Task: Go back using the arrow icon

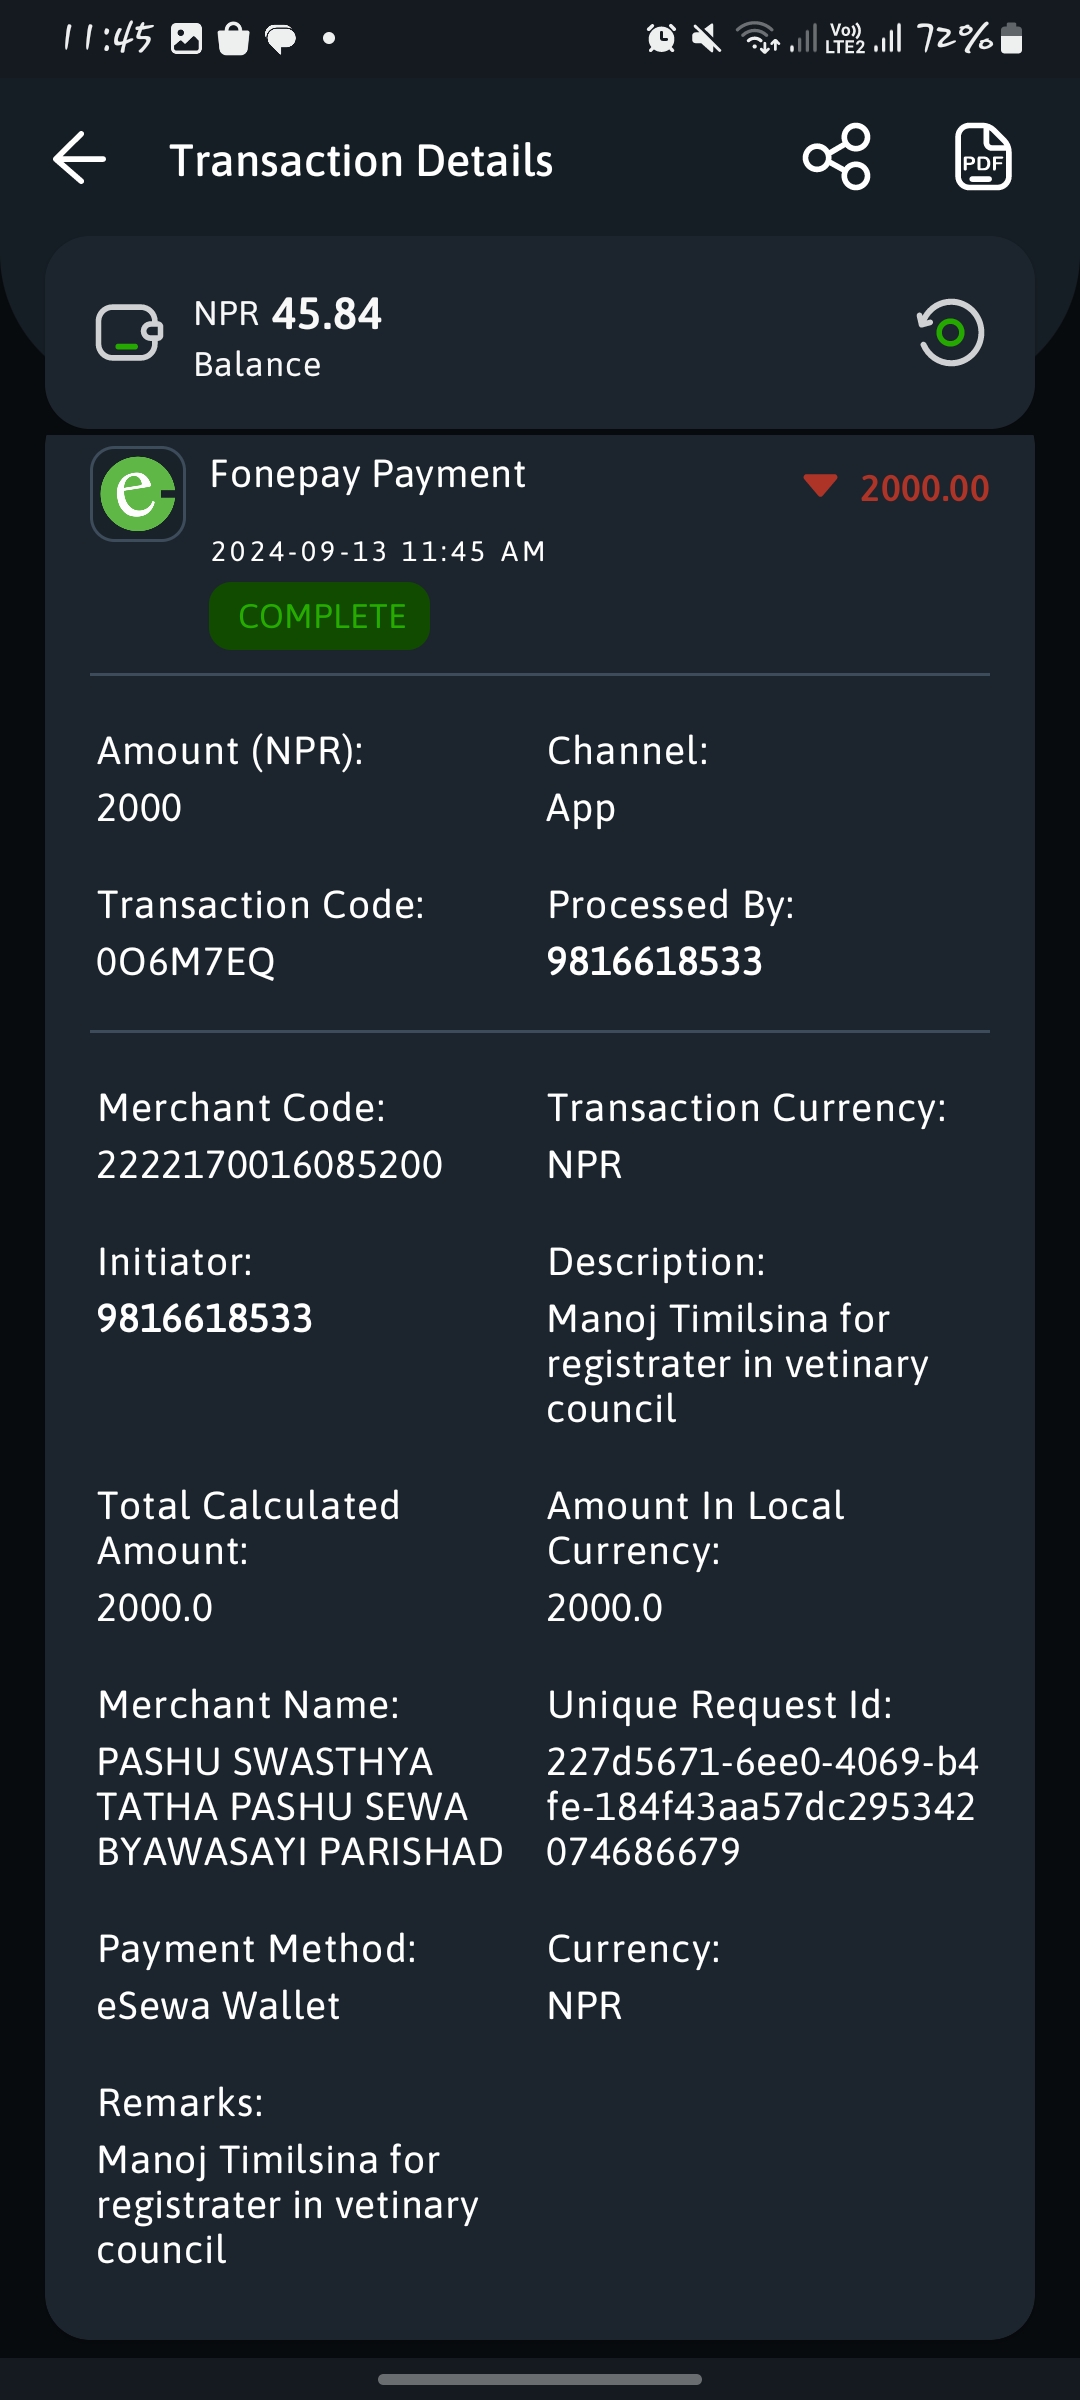Action: (x=80, y=158)
